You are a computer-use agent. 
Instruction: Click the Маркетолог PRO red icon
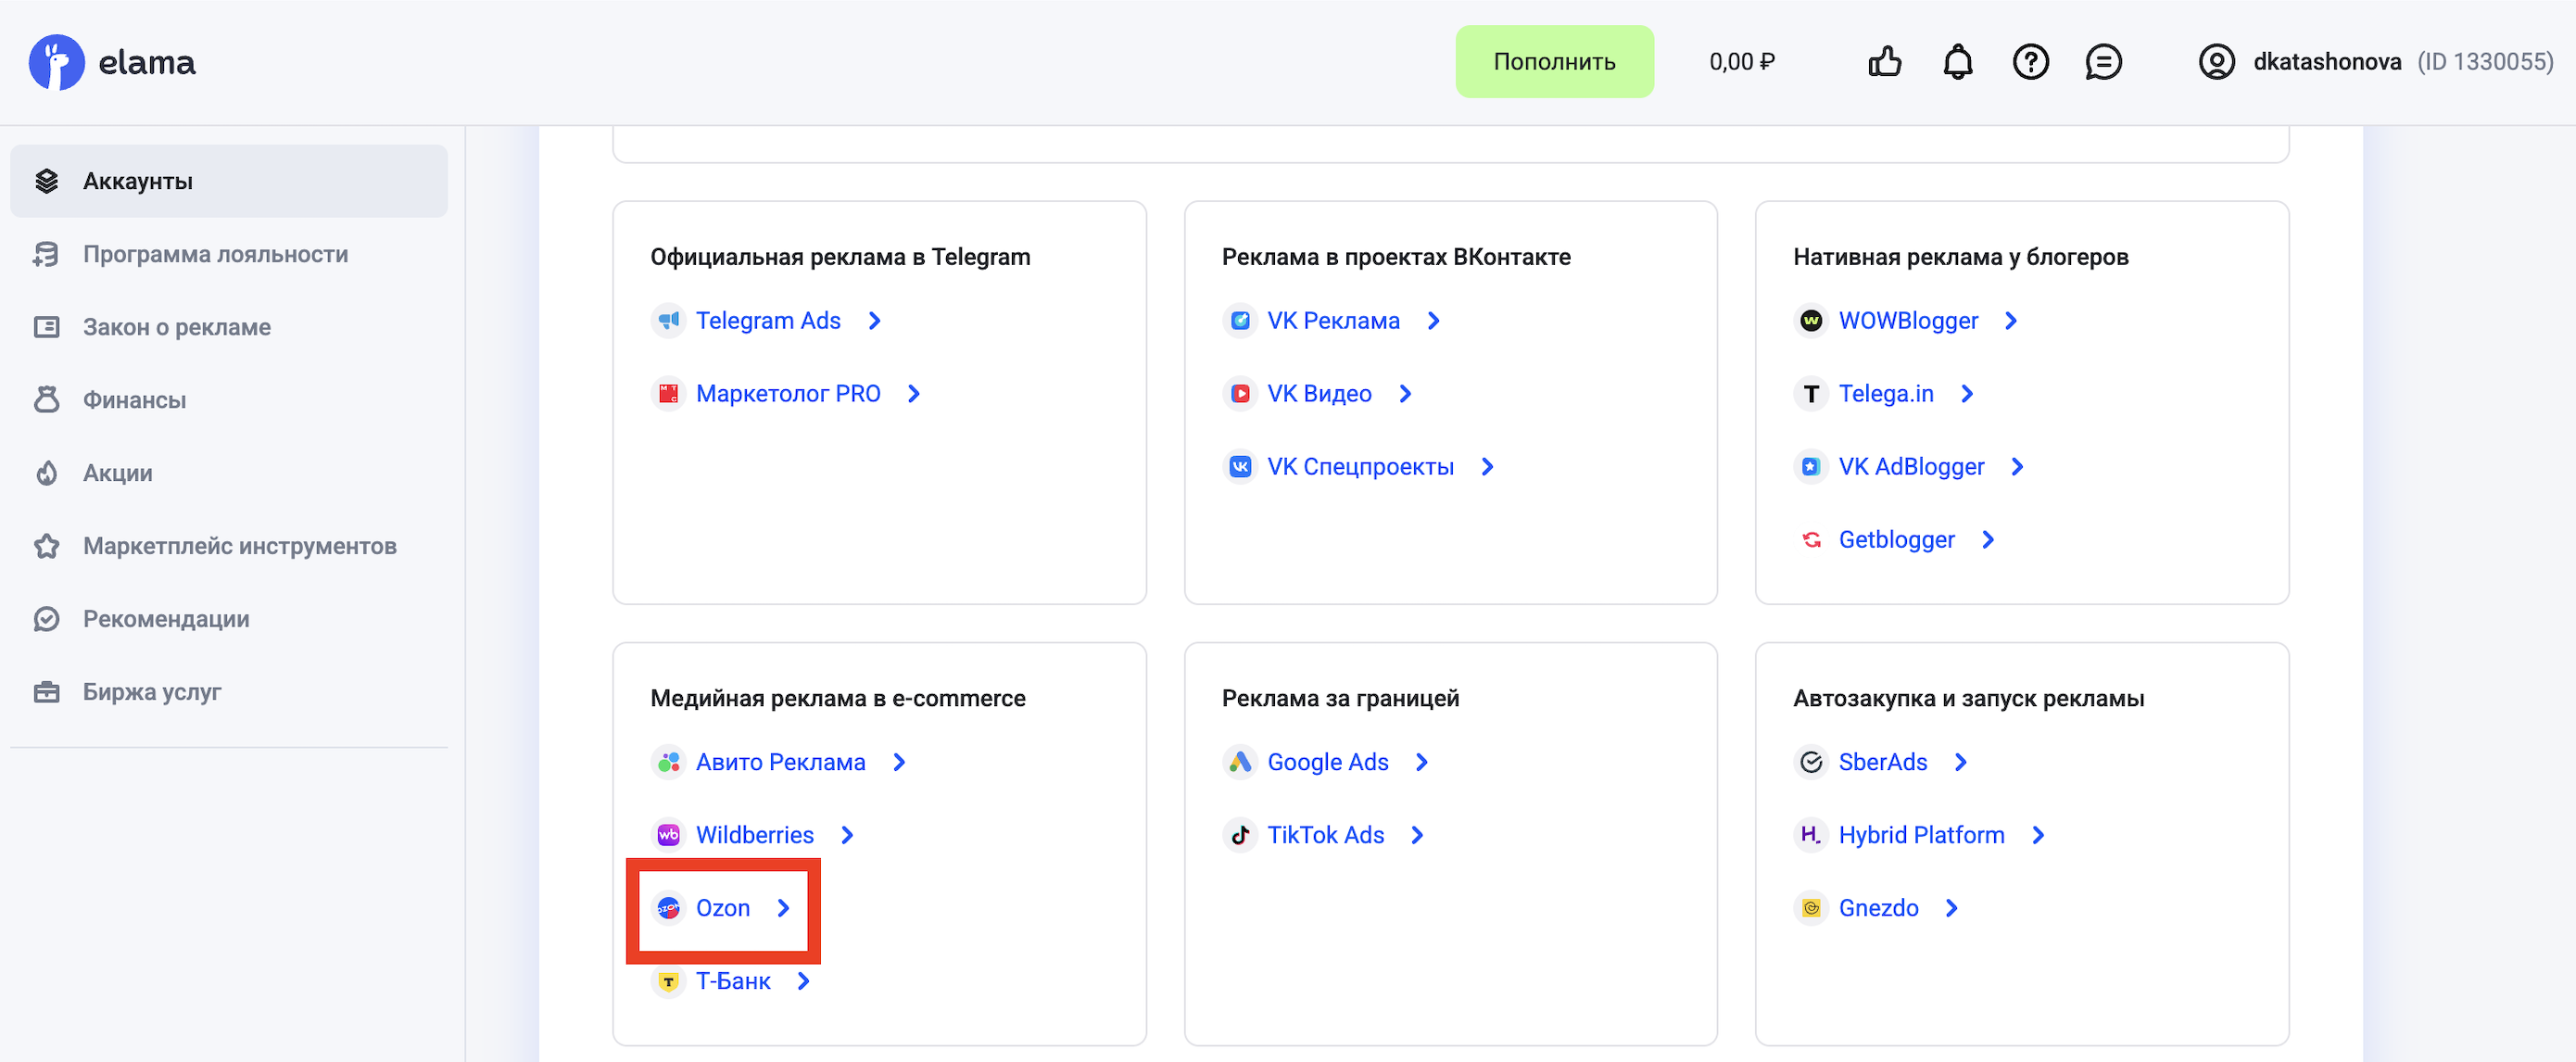click(669, 394)
